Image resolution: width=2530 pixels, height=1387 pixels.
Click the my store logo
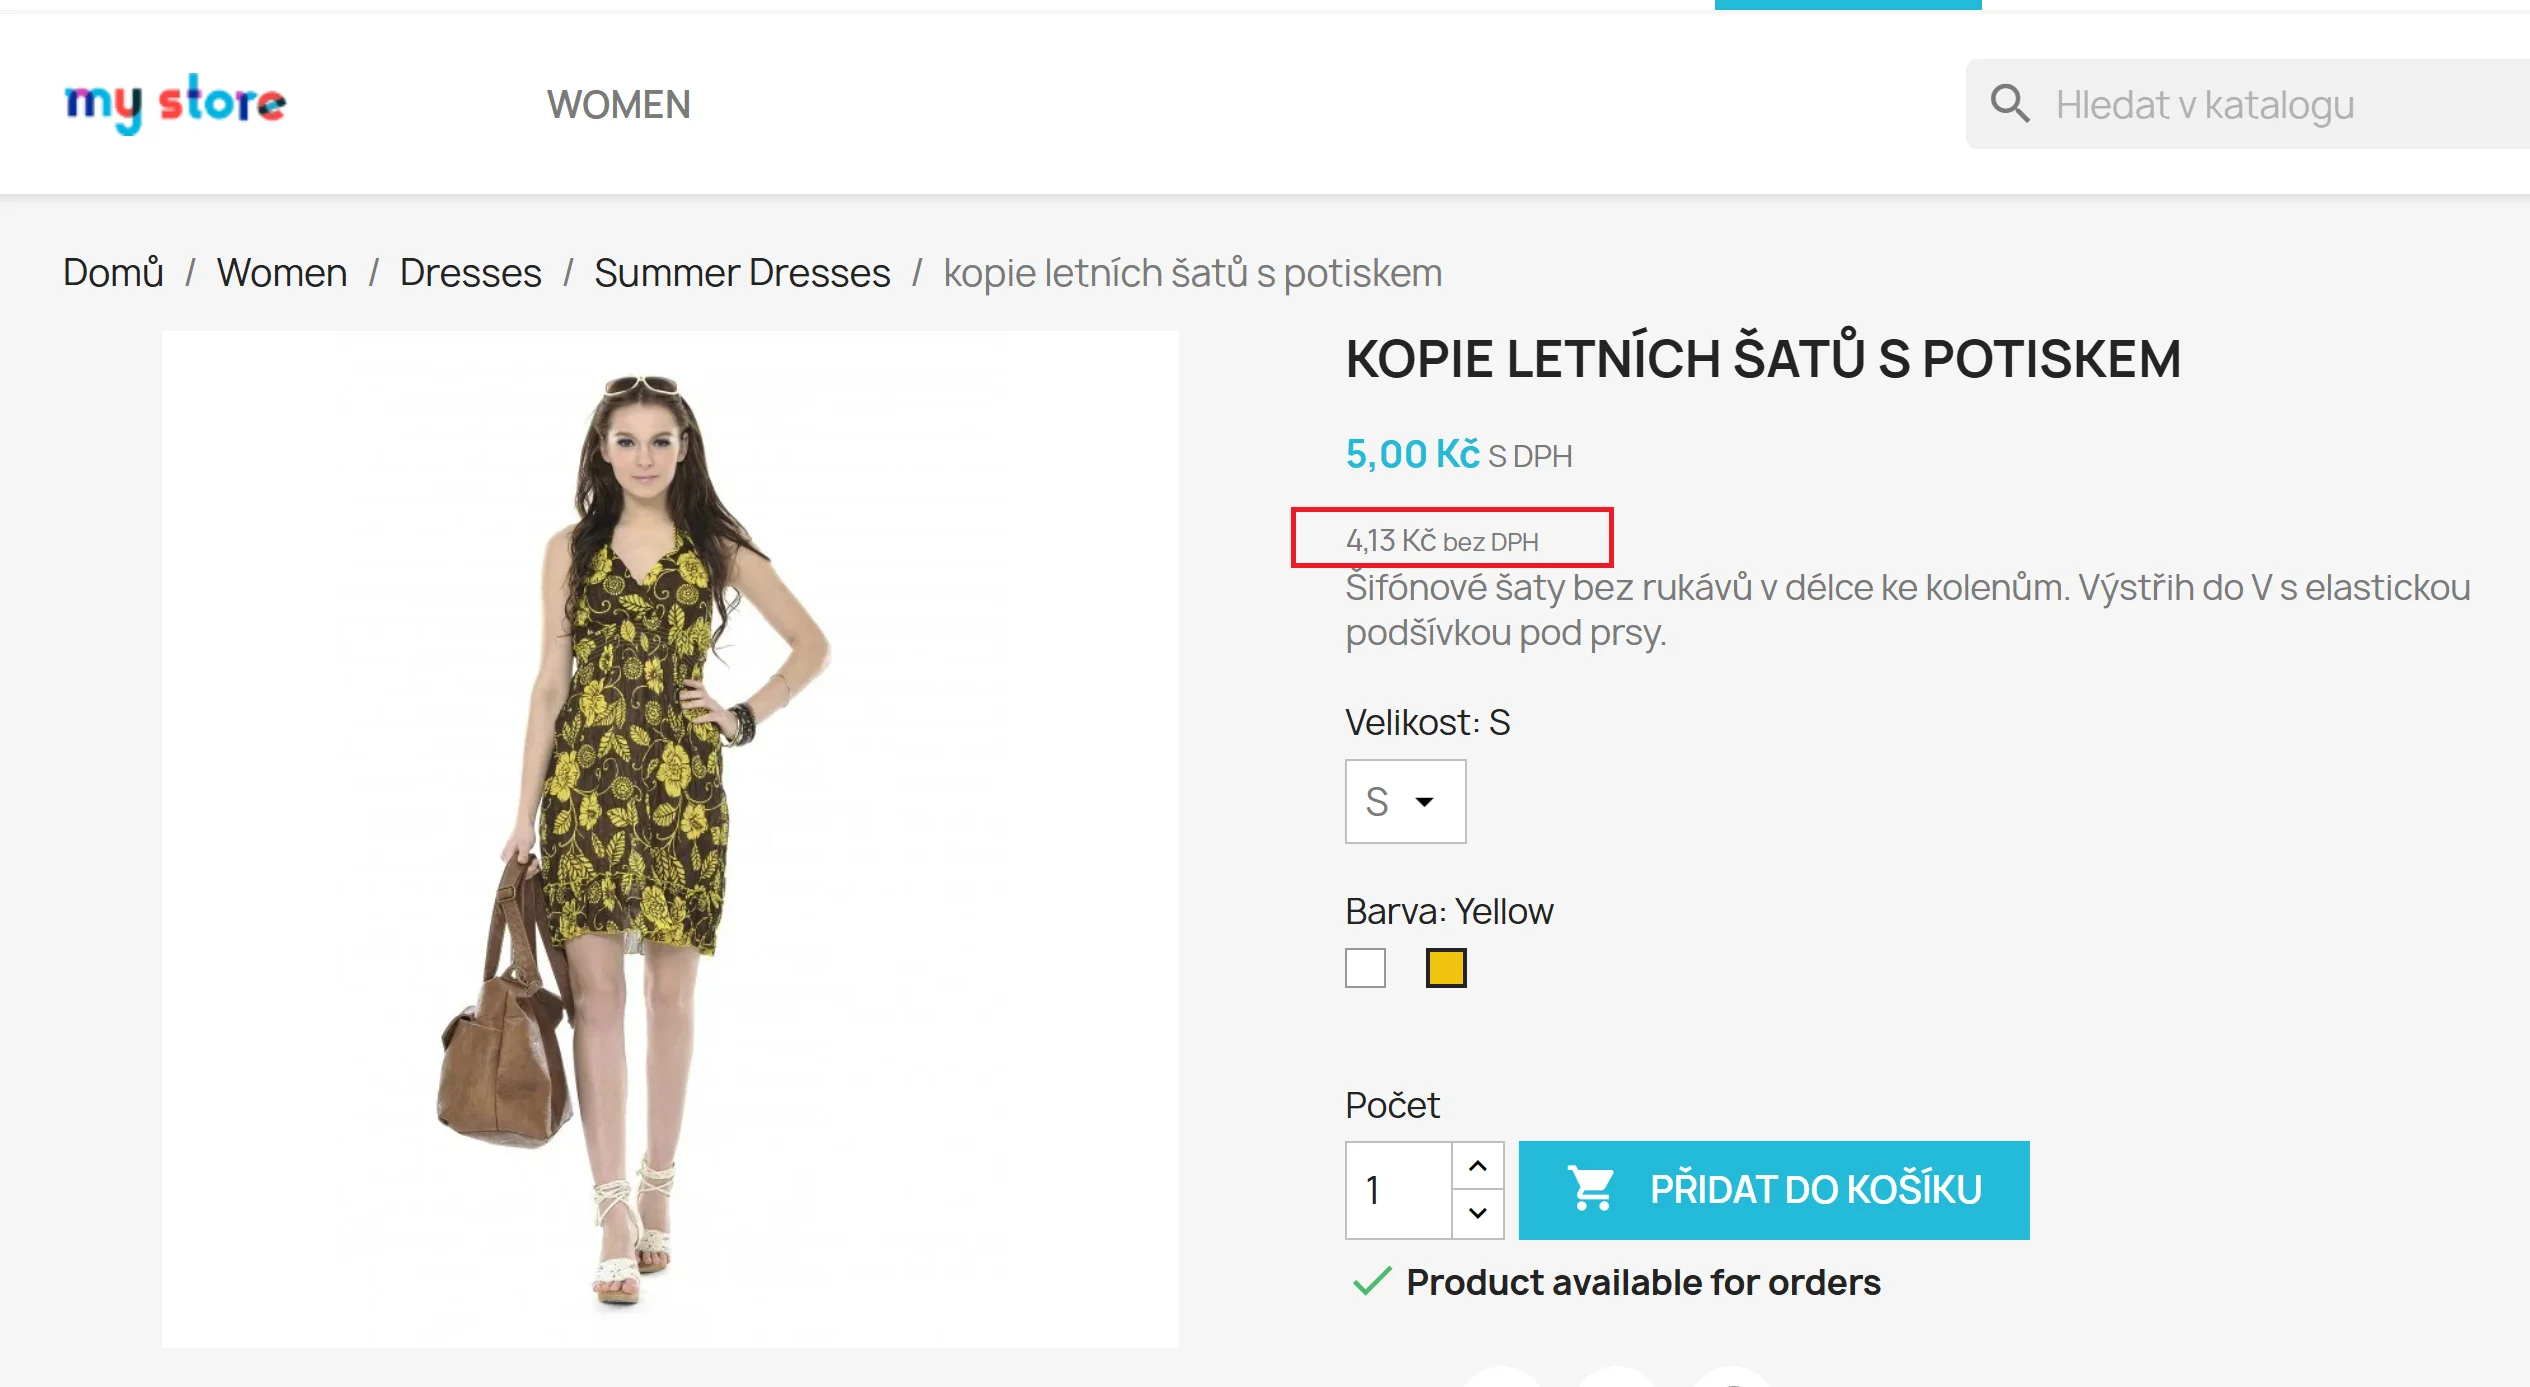click(175, 103)
